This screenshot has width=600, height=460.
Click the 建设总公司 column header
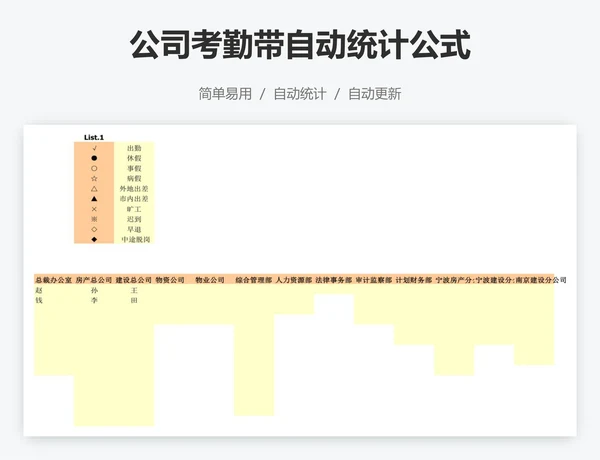[x=134, y=280]
